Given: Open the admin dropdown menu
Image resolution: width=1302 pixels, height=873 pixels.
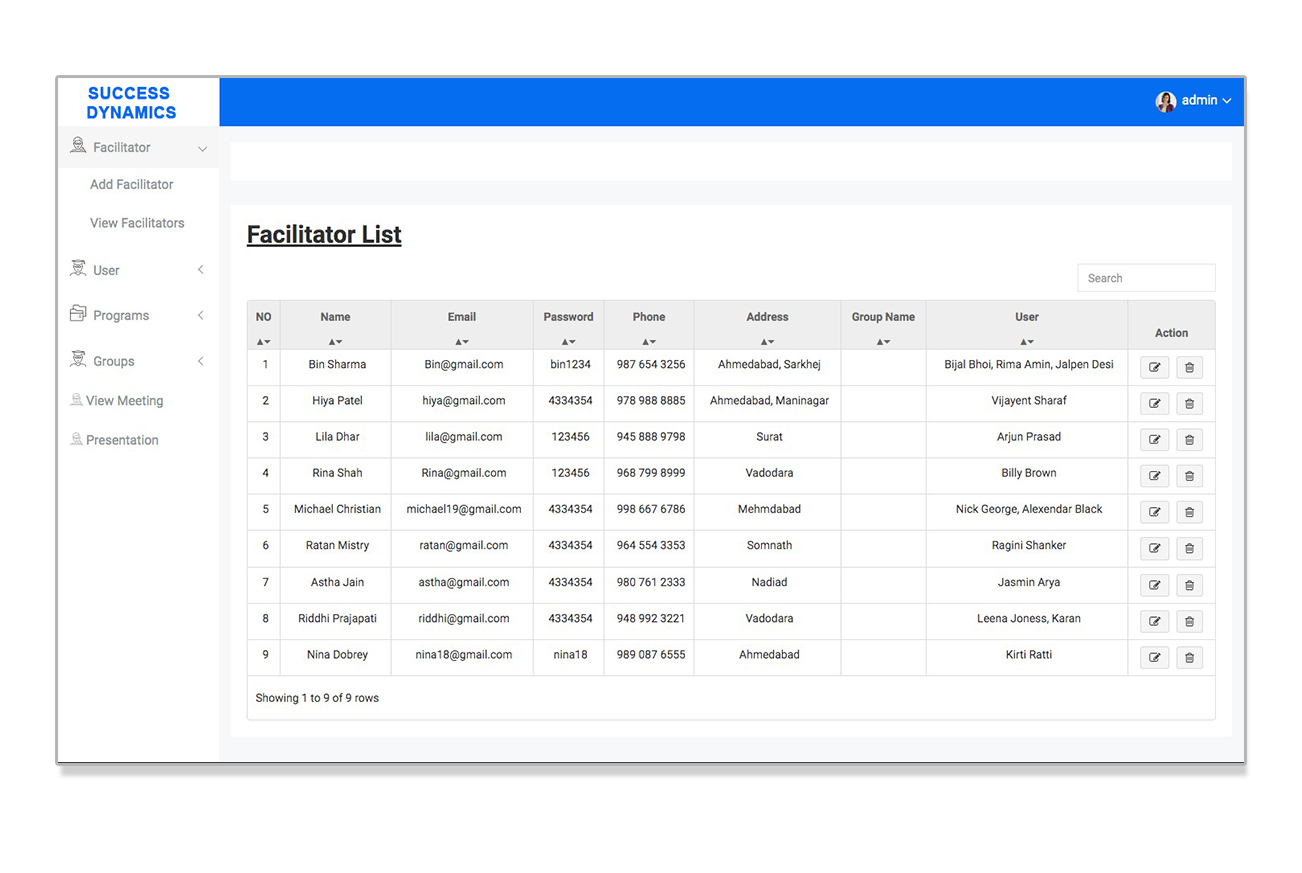Looking at the screenshot, I should 1206,101.
